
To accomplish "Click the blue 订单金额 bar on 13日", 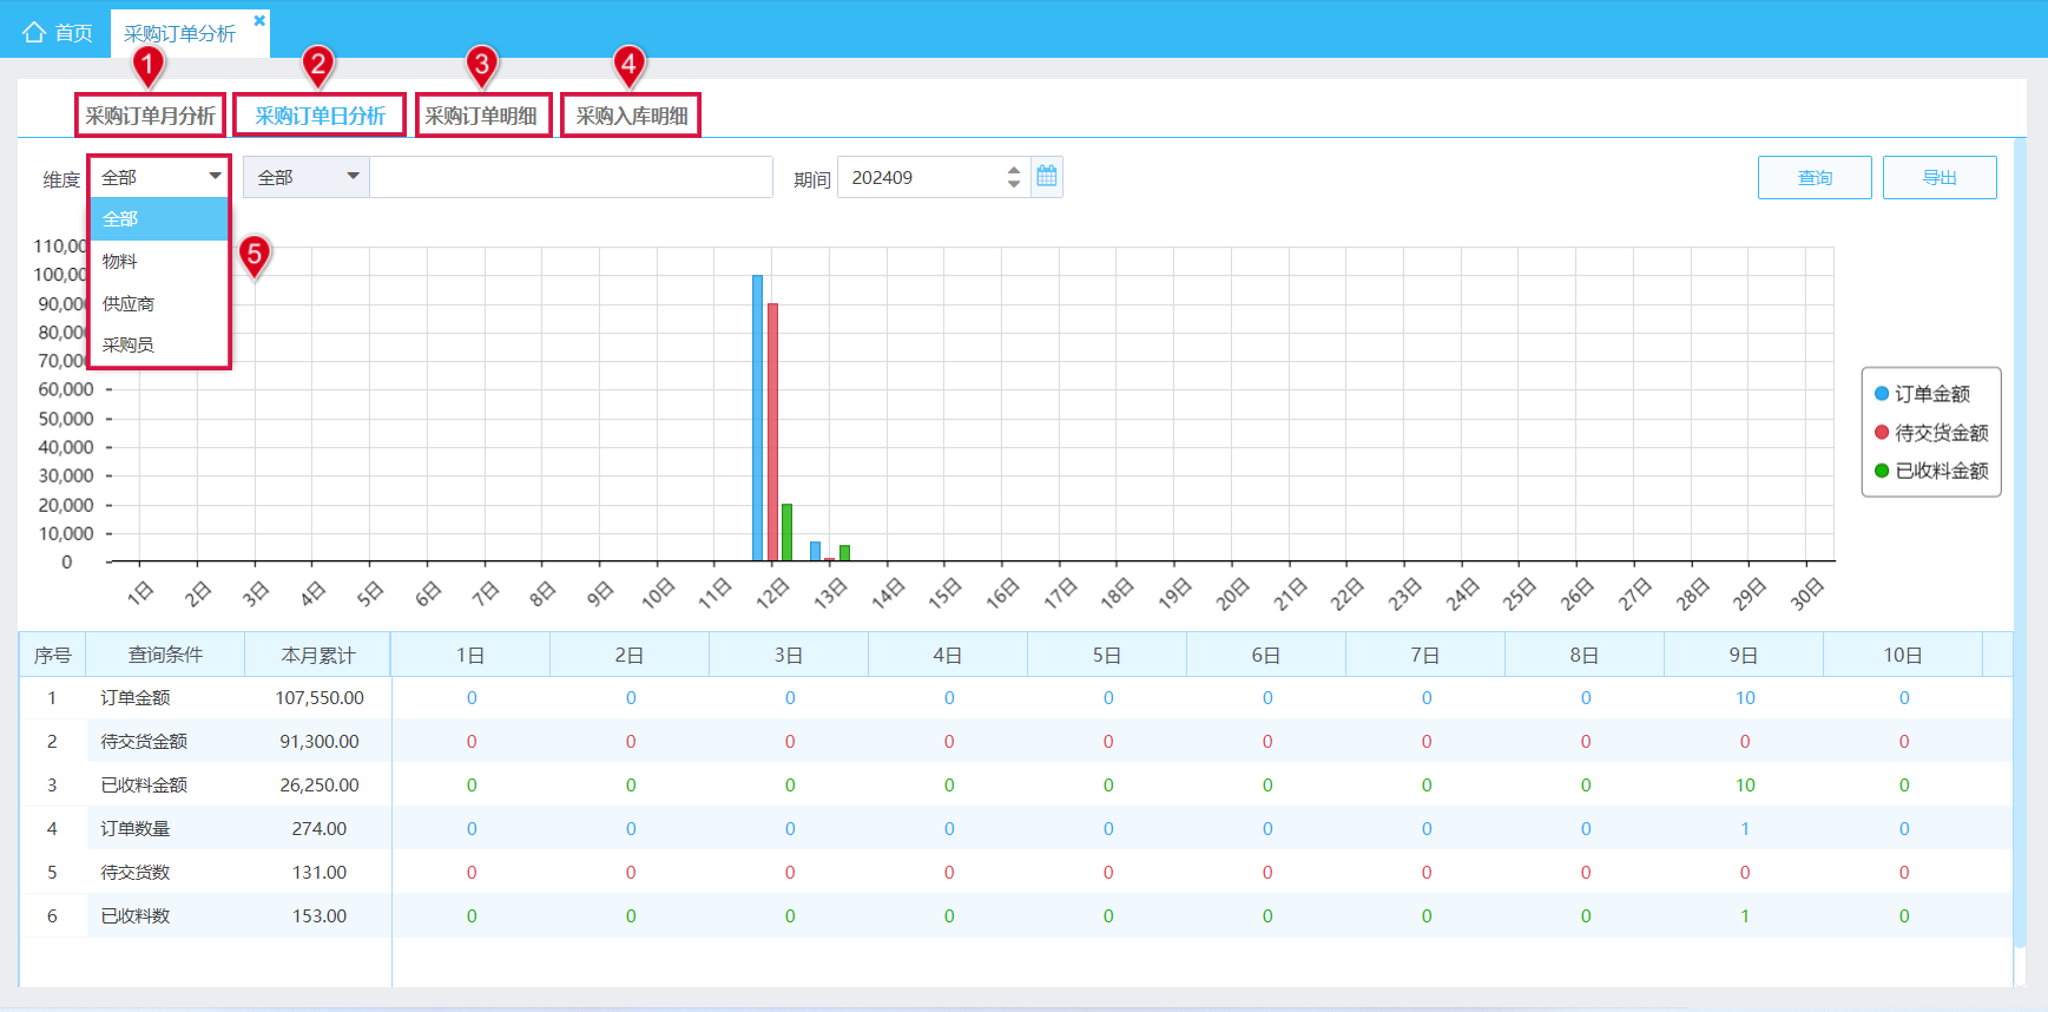I will pyautogui.click(x=815, y=551).
